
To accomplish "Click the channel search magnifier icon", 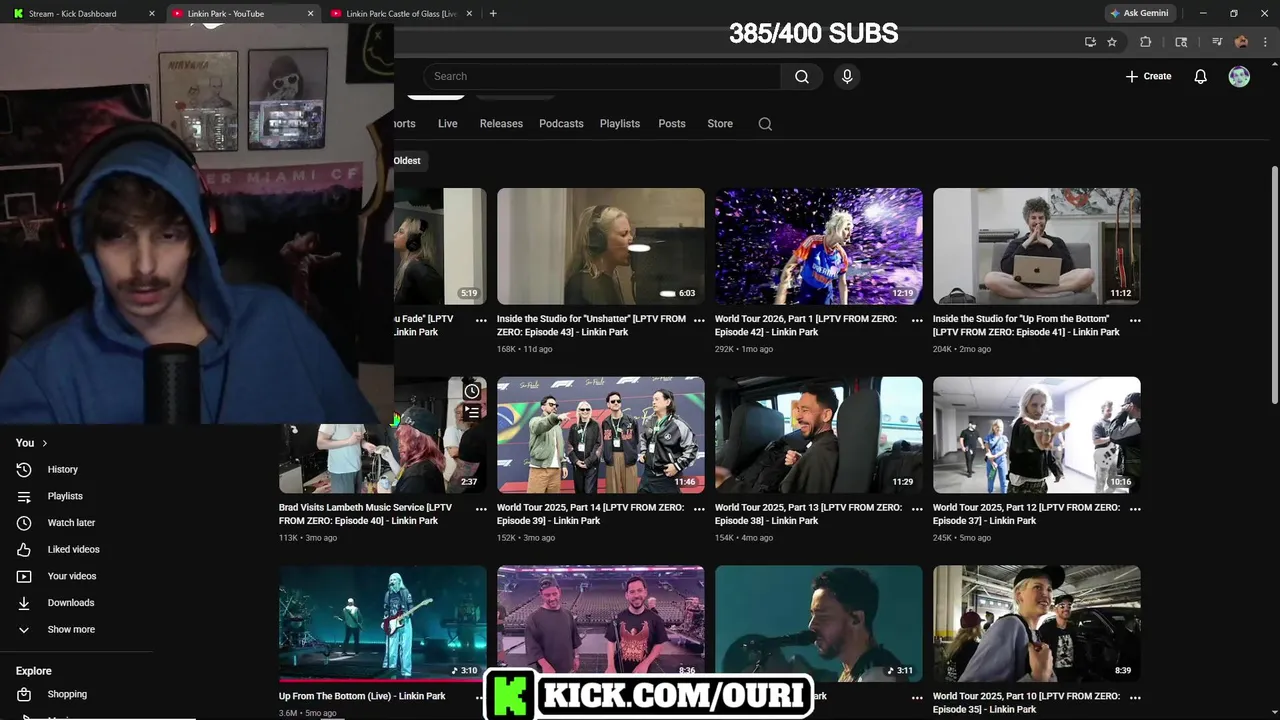I will click(765, 124).
